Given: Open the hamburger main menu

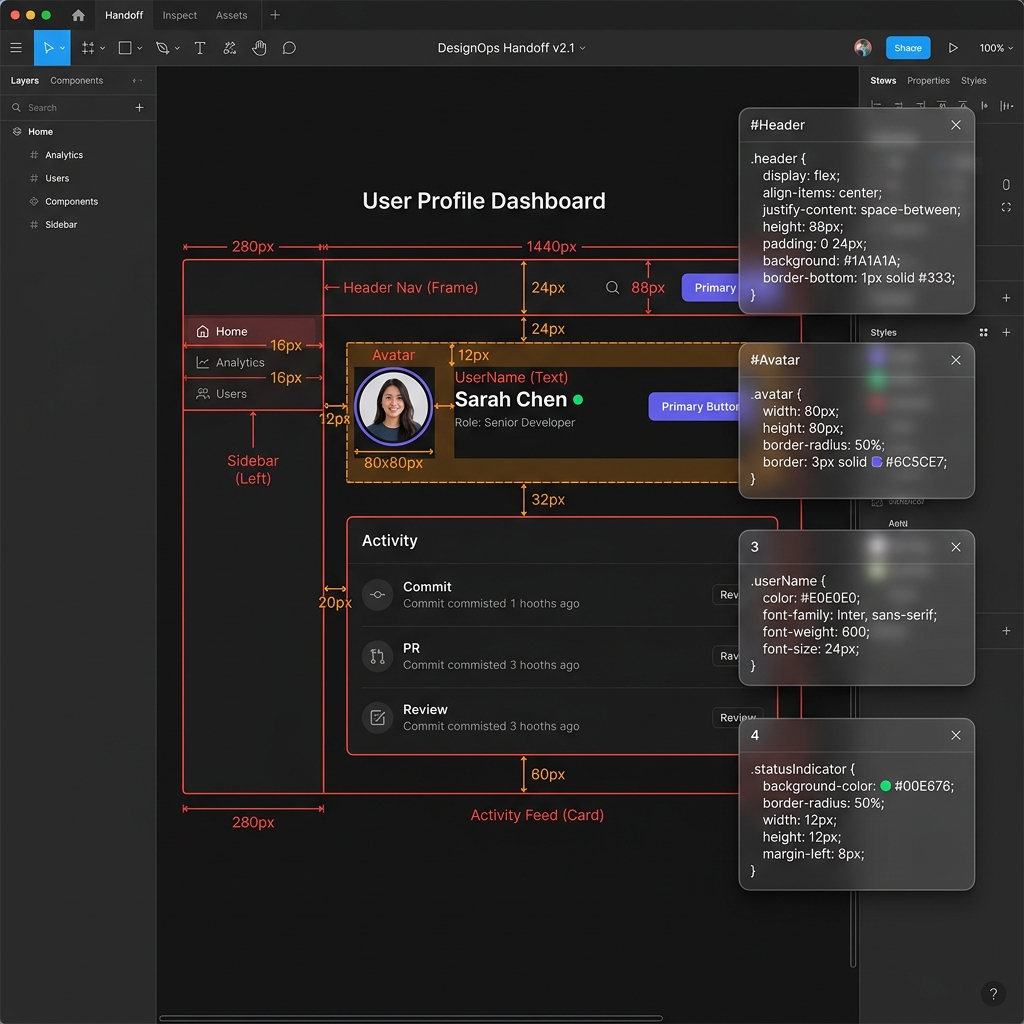Looking at the screenshot, I should click(x=16, y=48).
